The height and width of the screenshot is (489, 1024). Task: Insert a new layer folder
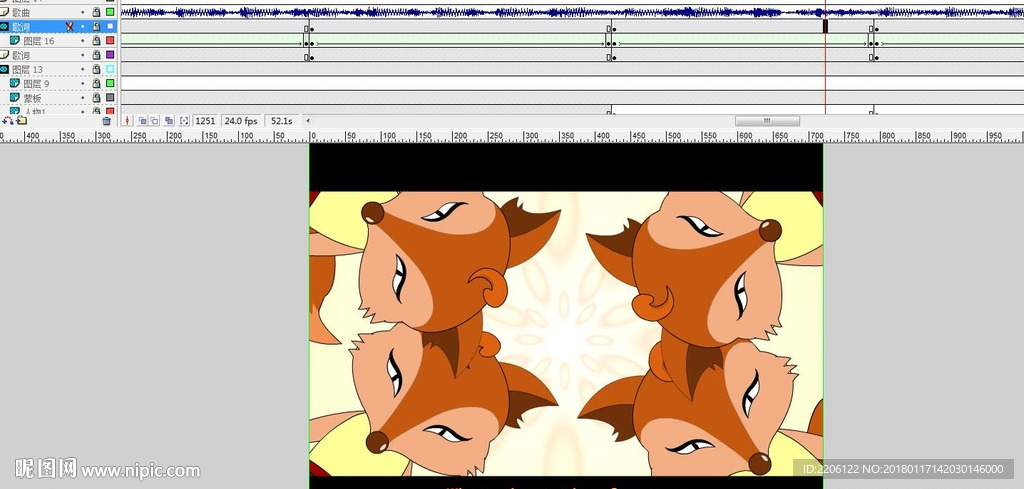[22, 121]
